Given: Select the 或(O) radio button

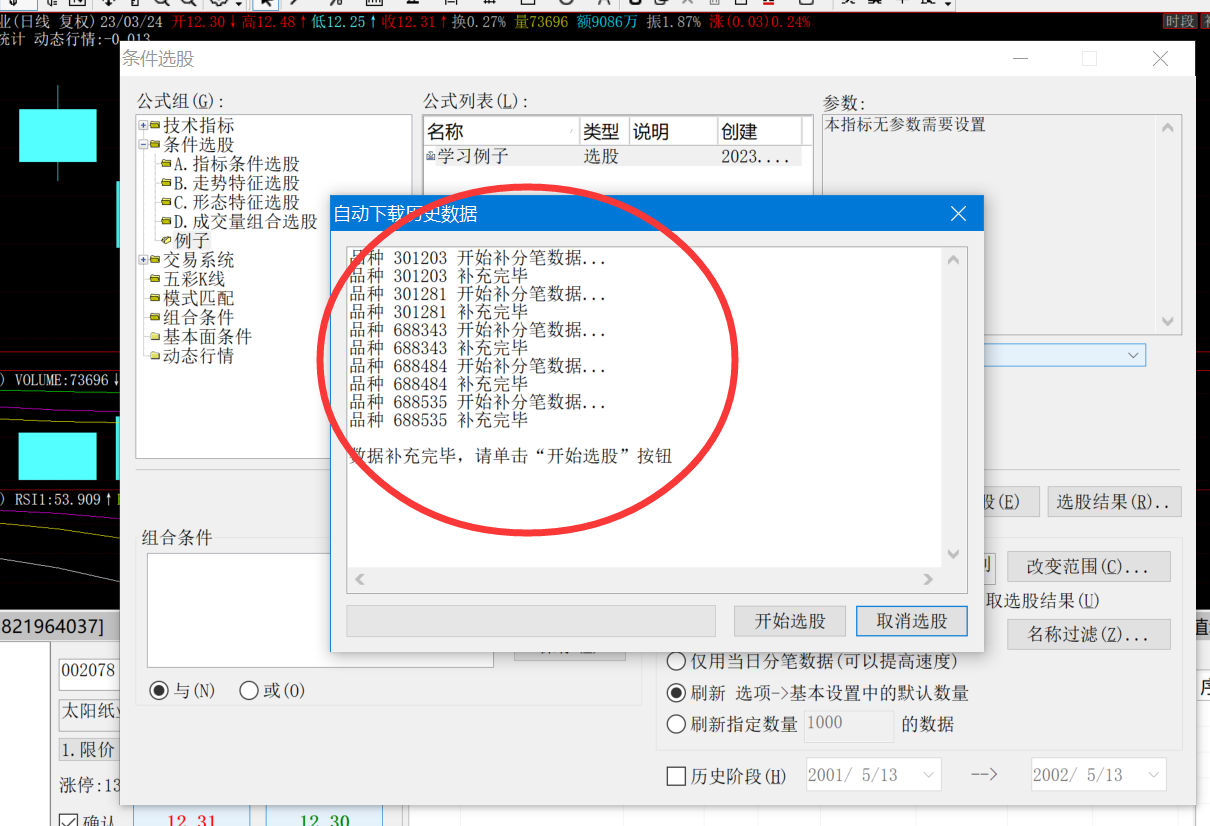Looking at the screenshot, I should point(250,691).
